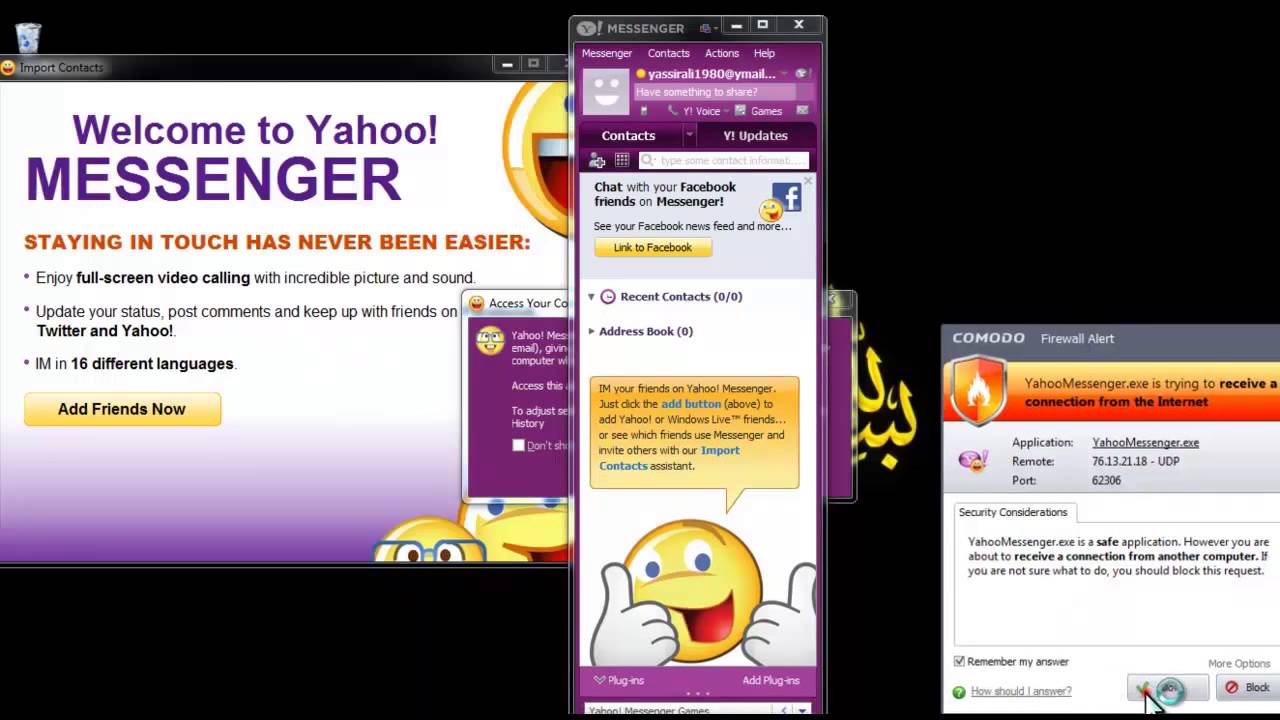Toggle the Don't show checkbox in dialog
The height and width of the screenshot is (720, 1280).
[518, 445]
